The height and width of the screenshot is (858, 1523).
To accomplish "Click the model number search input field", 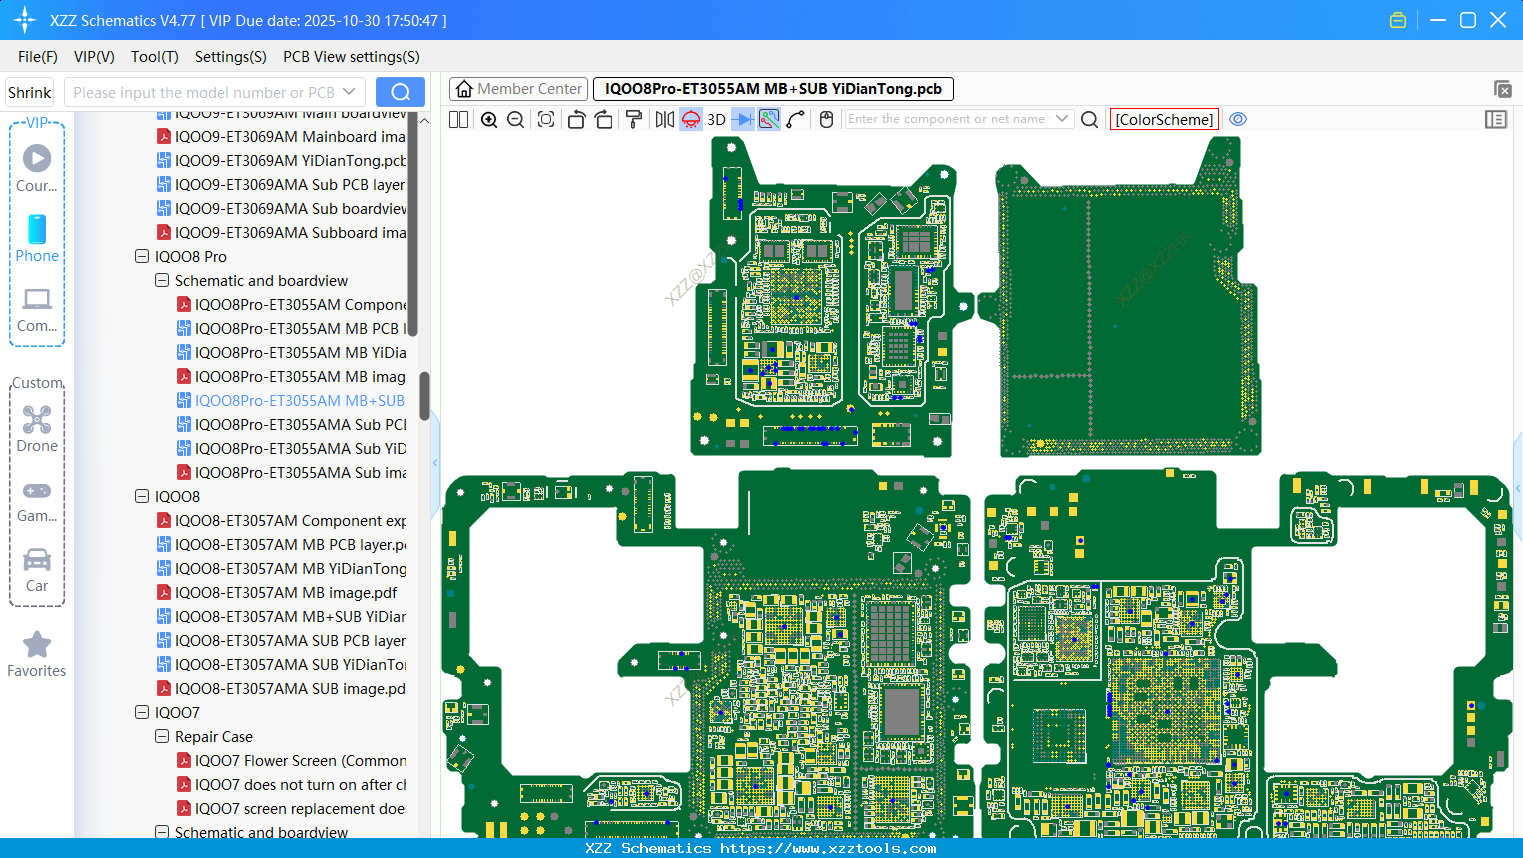I will pyautogui.click(x=204, y=93).
